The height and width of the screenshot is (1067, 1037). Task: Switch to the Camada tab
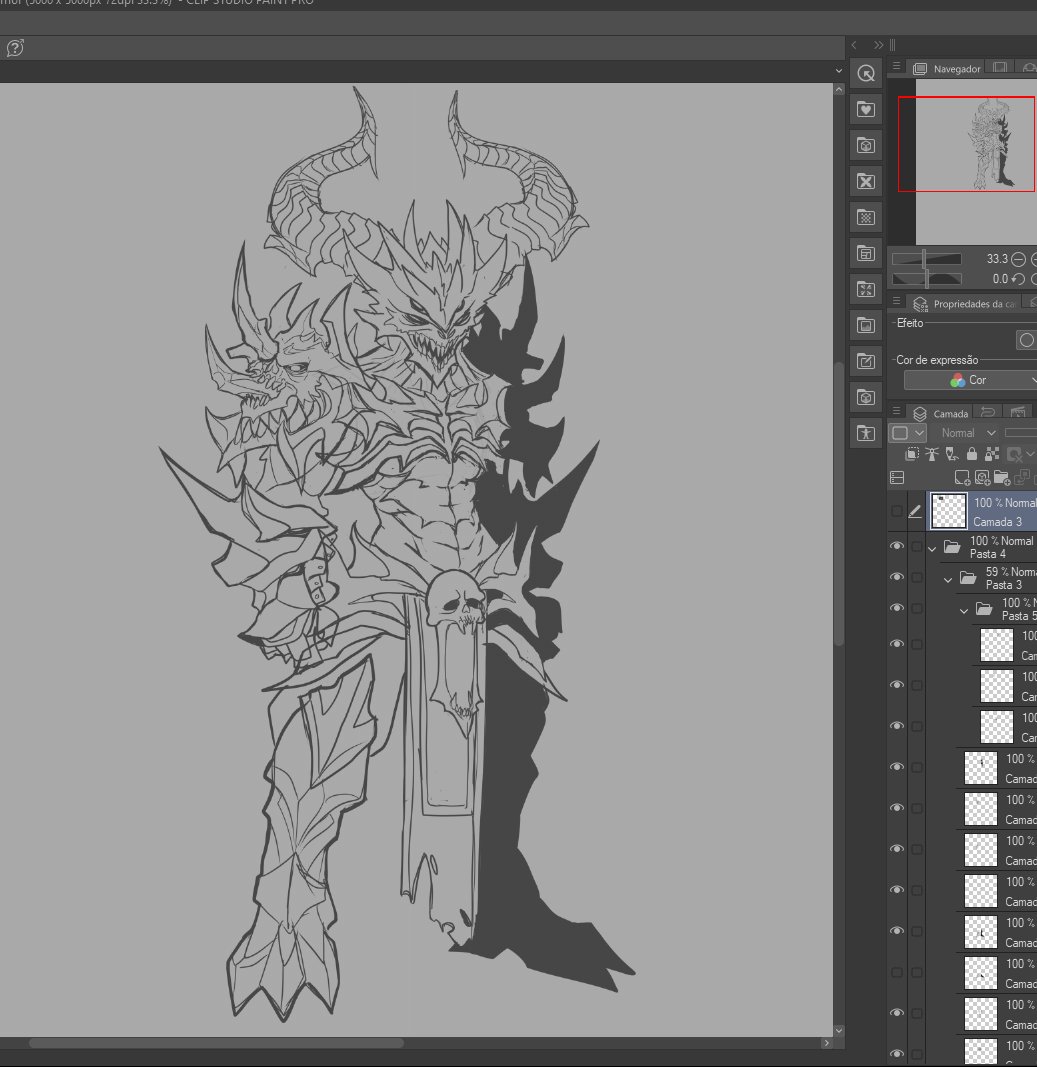coord(940,413)
